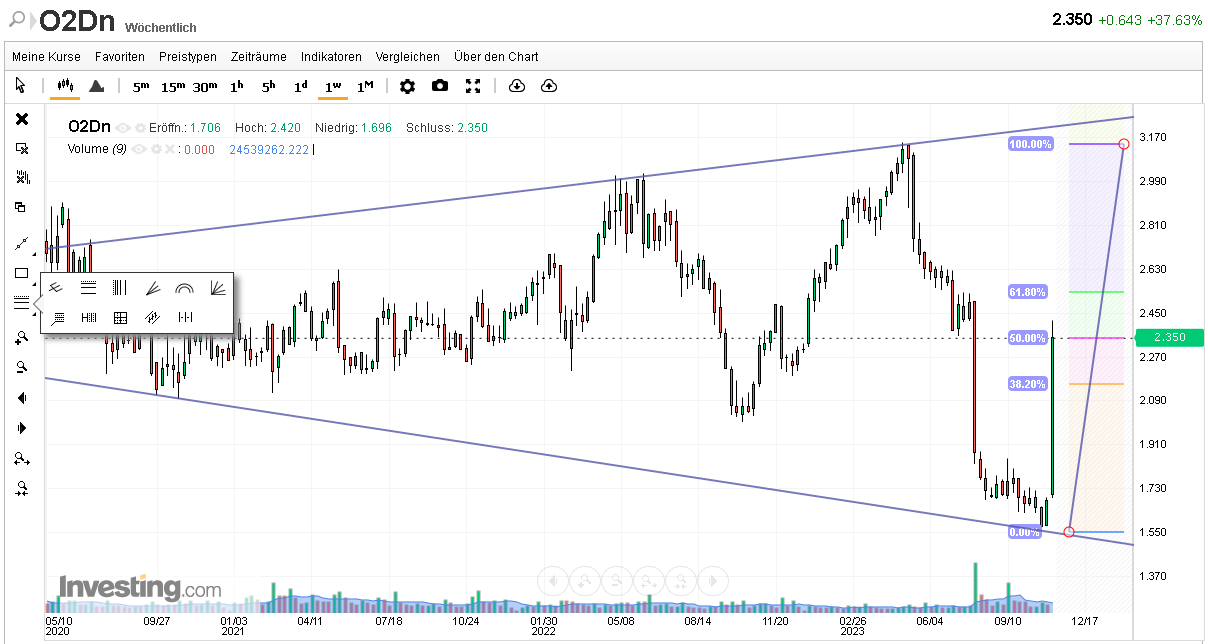Switch timeframe to 1M
This screenshot has height=644, width=1208.
point(364,86)
